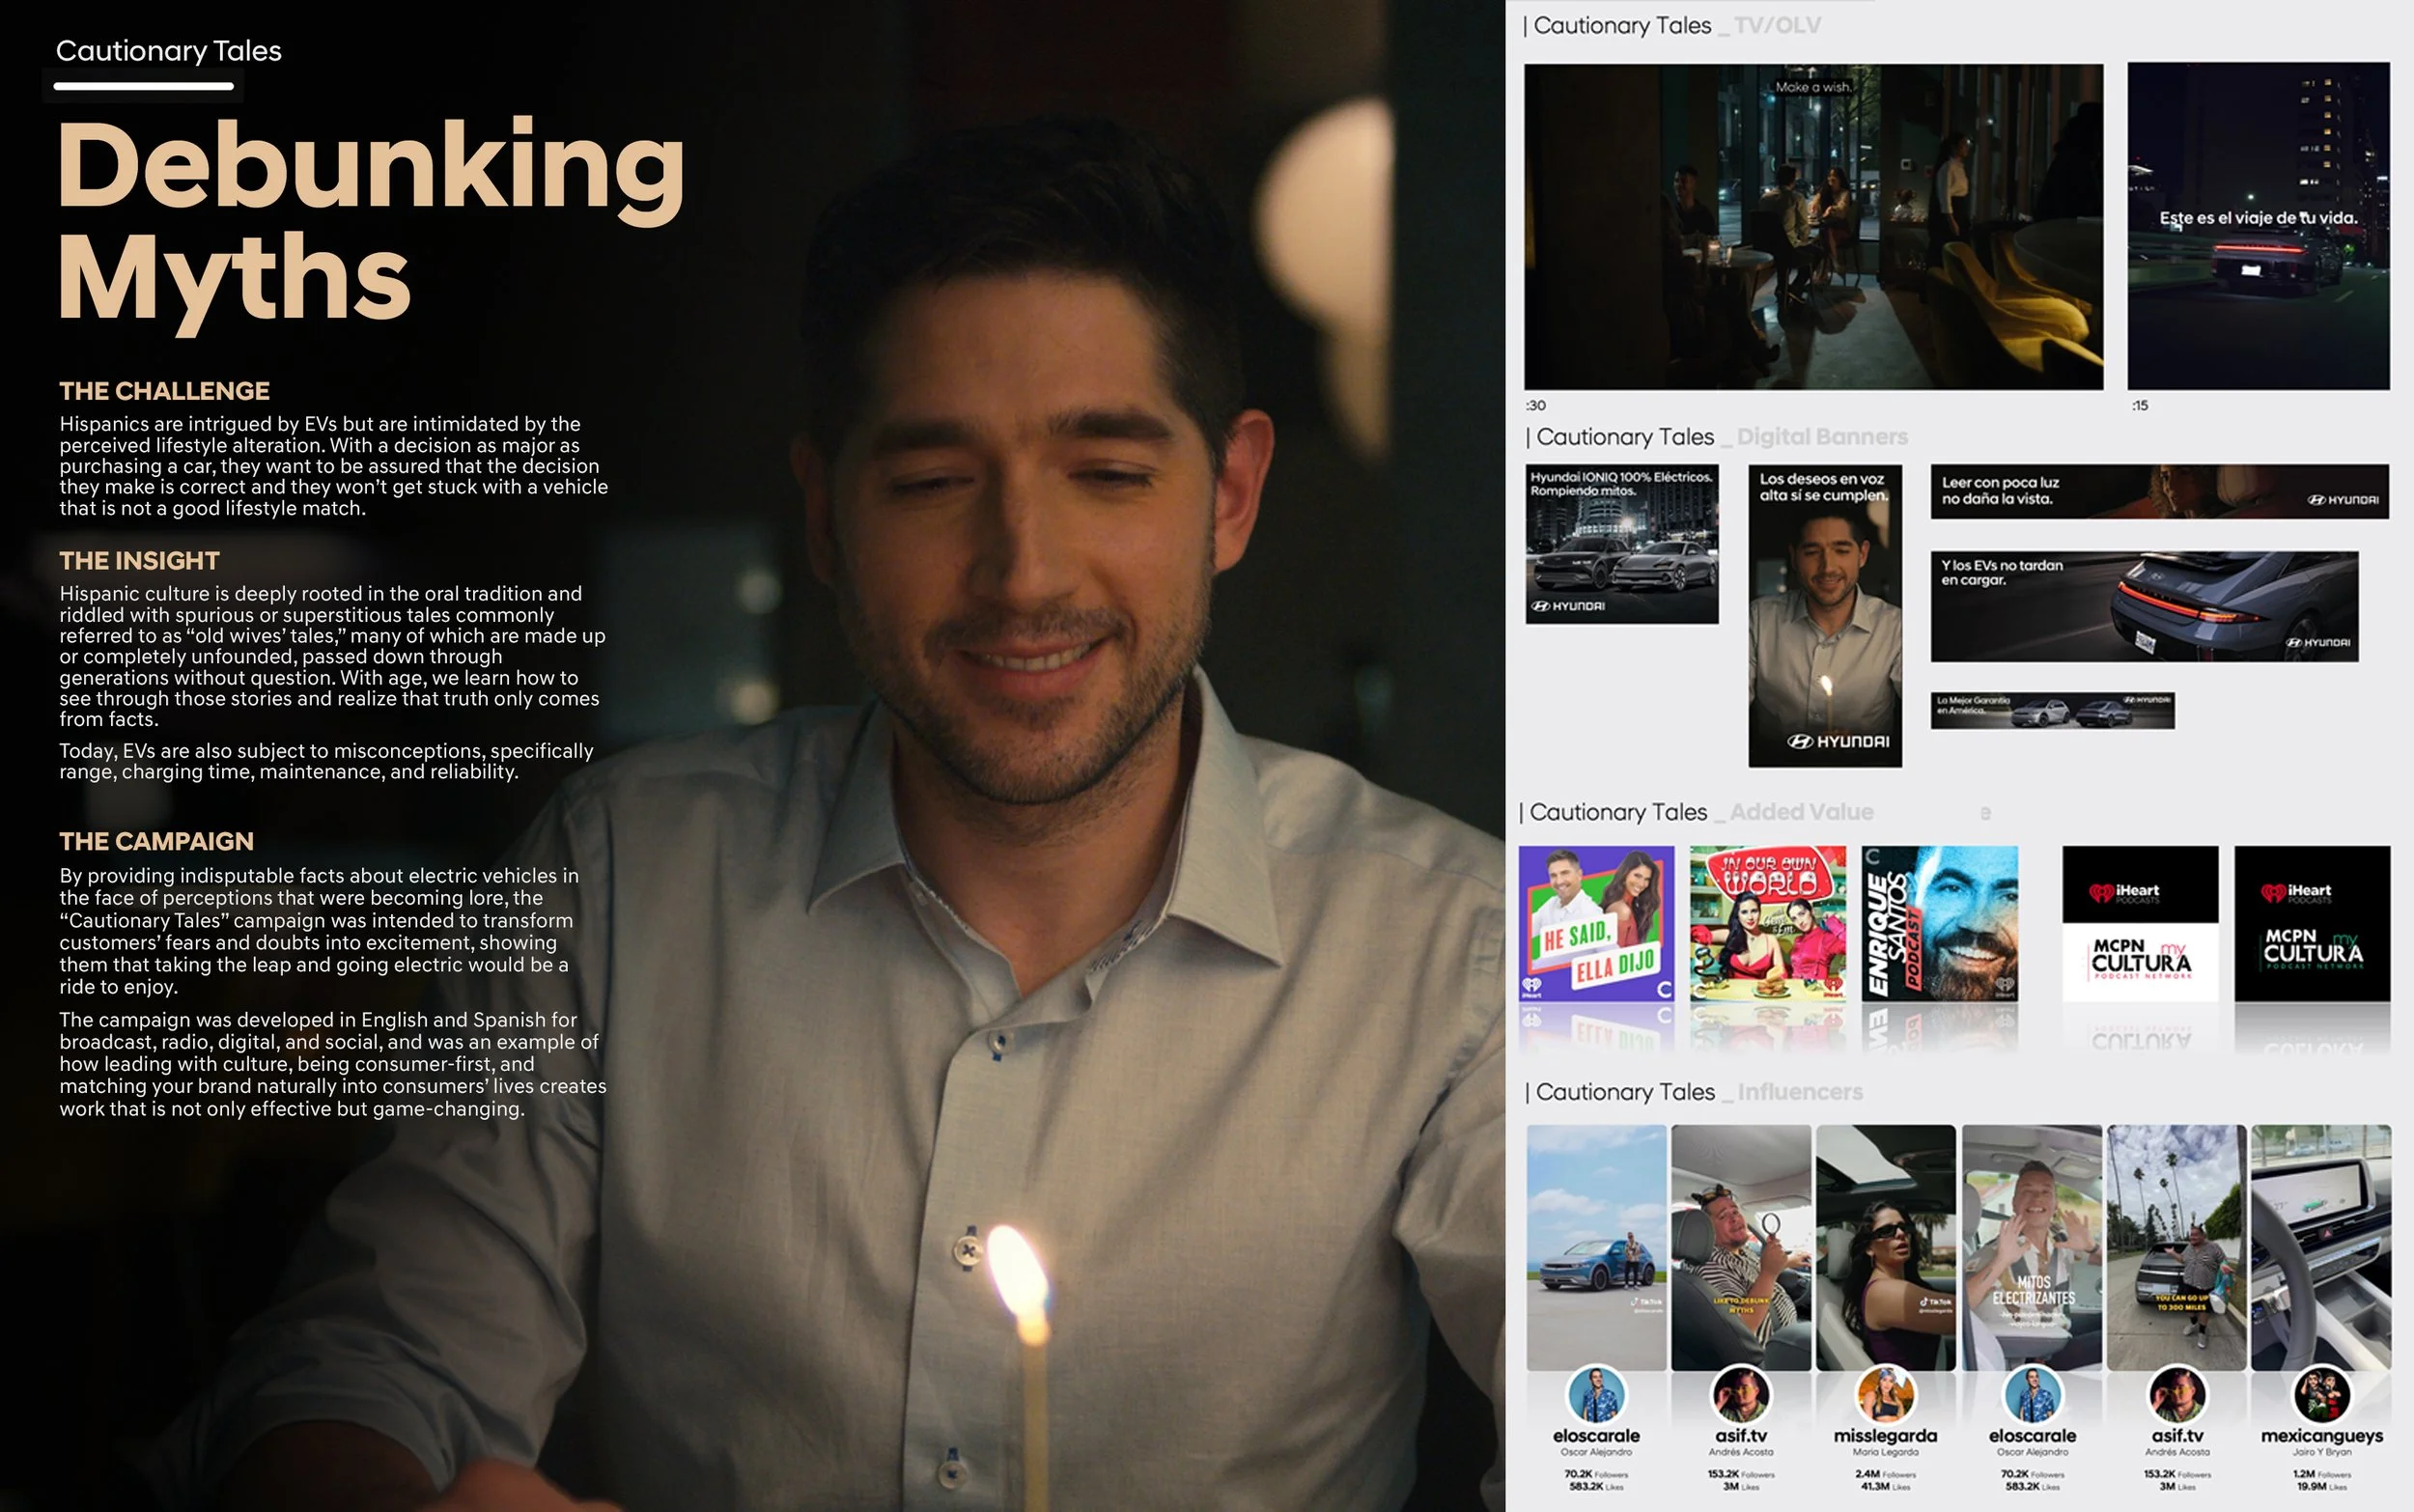
Task: Click the misslegarda profile avatar
Action: coord(1885,1394)
